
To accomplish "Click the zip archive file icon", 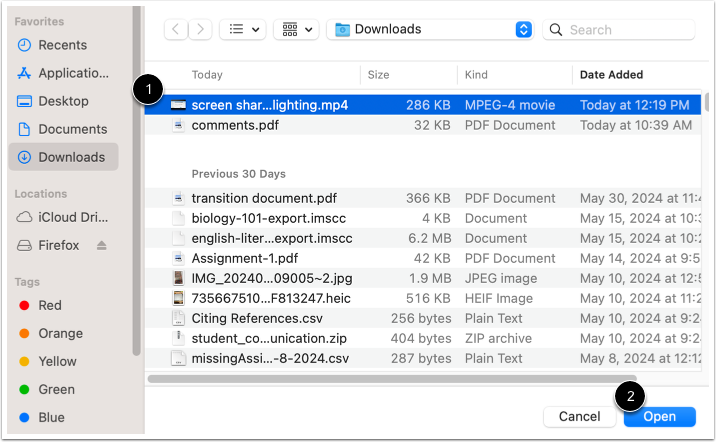I will tap(178, 339).
